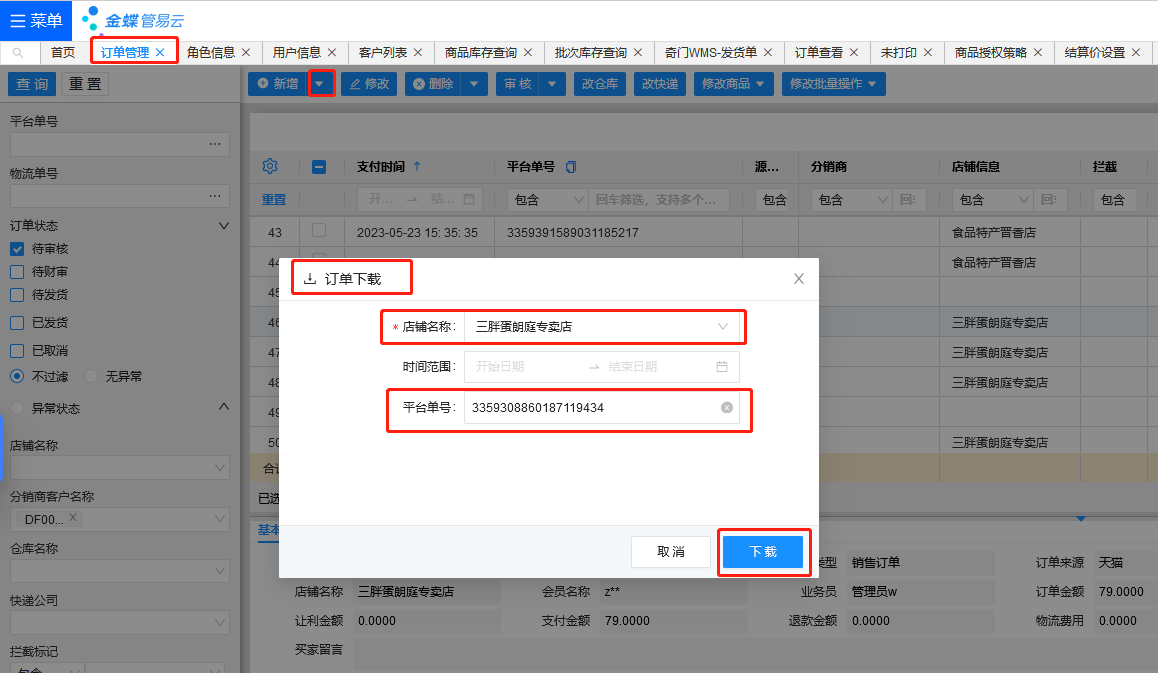Viewport: 1158px width, 673px height.
Task: Click the calendar icon in 时间范围 field
Action: pyautogui.click(x=722, y=367)
